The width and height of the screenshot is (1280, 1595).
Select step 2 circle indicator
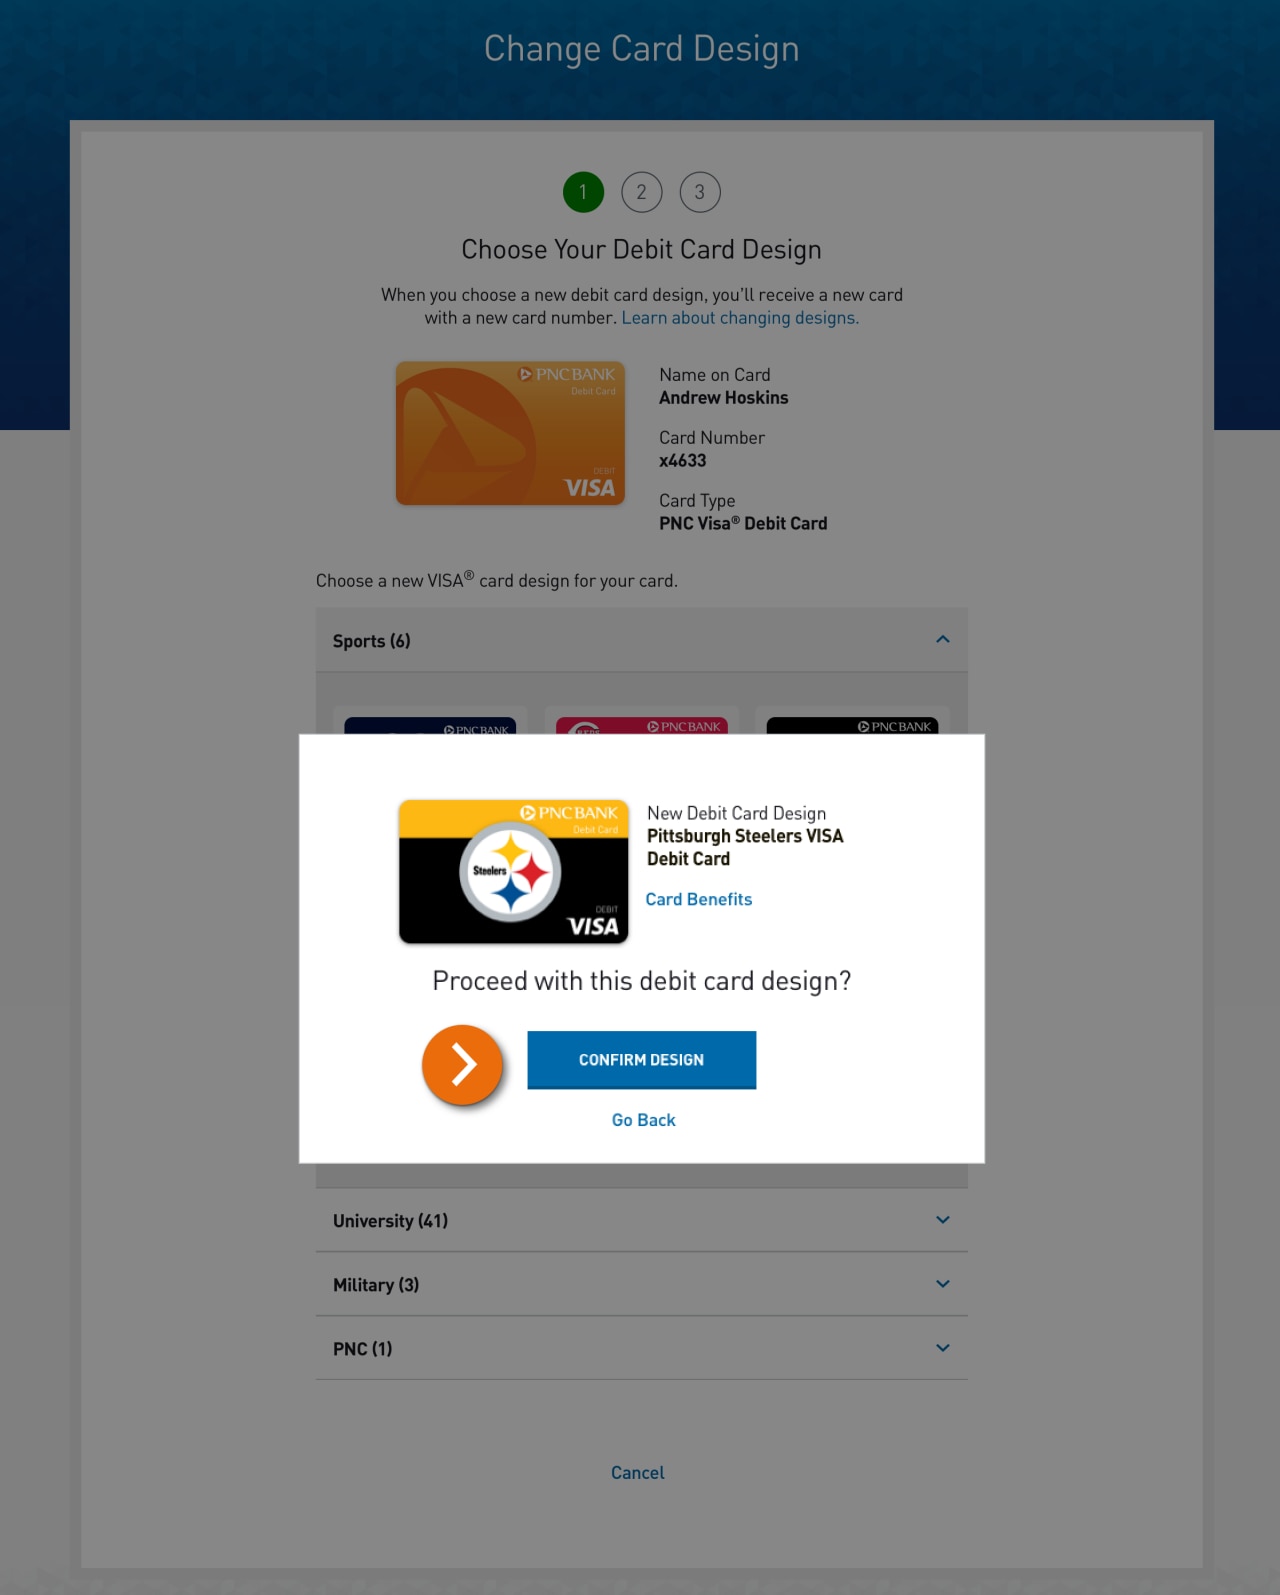click(x=642, y=192)
